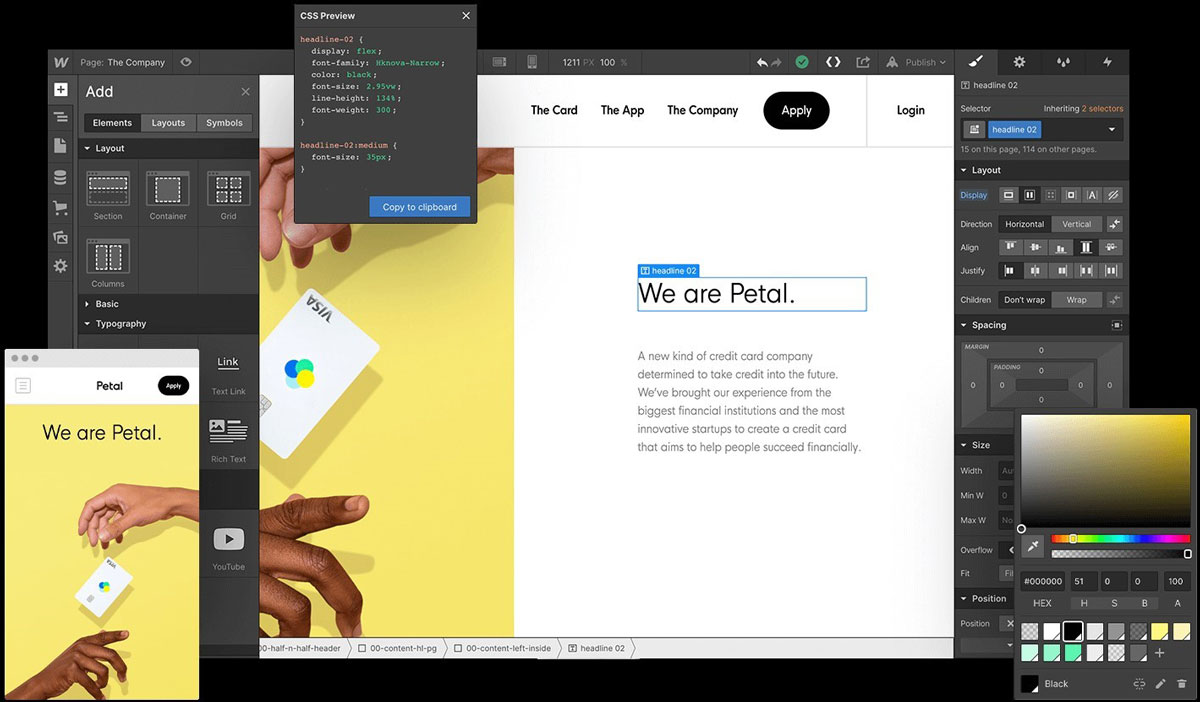Toggle preview mode with the eye icon
Image resolution: width=1200 pixels, height=702 pixels.
(186, 62)
